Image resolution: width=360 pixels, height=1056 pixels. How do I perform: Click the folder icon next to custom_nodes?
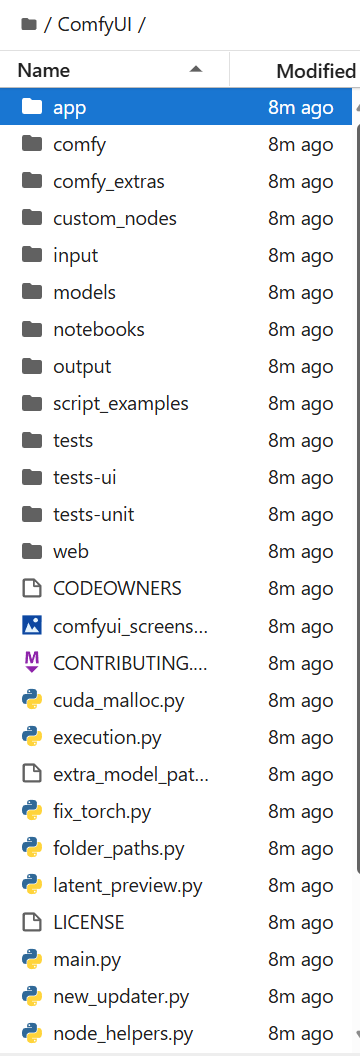coord(32,218)
